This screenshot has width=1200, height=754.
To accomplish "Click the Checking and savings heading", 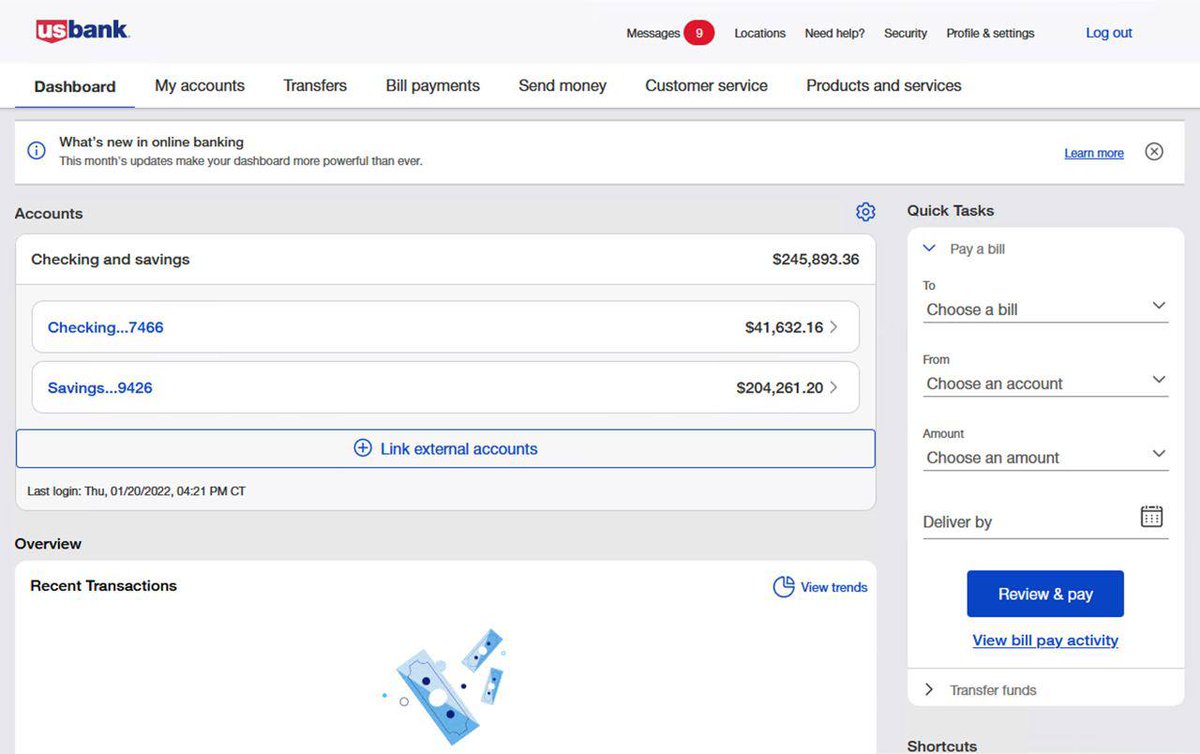I will pos(110,259).
